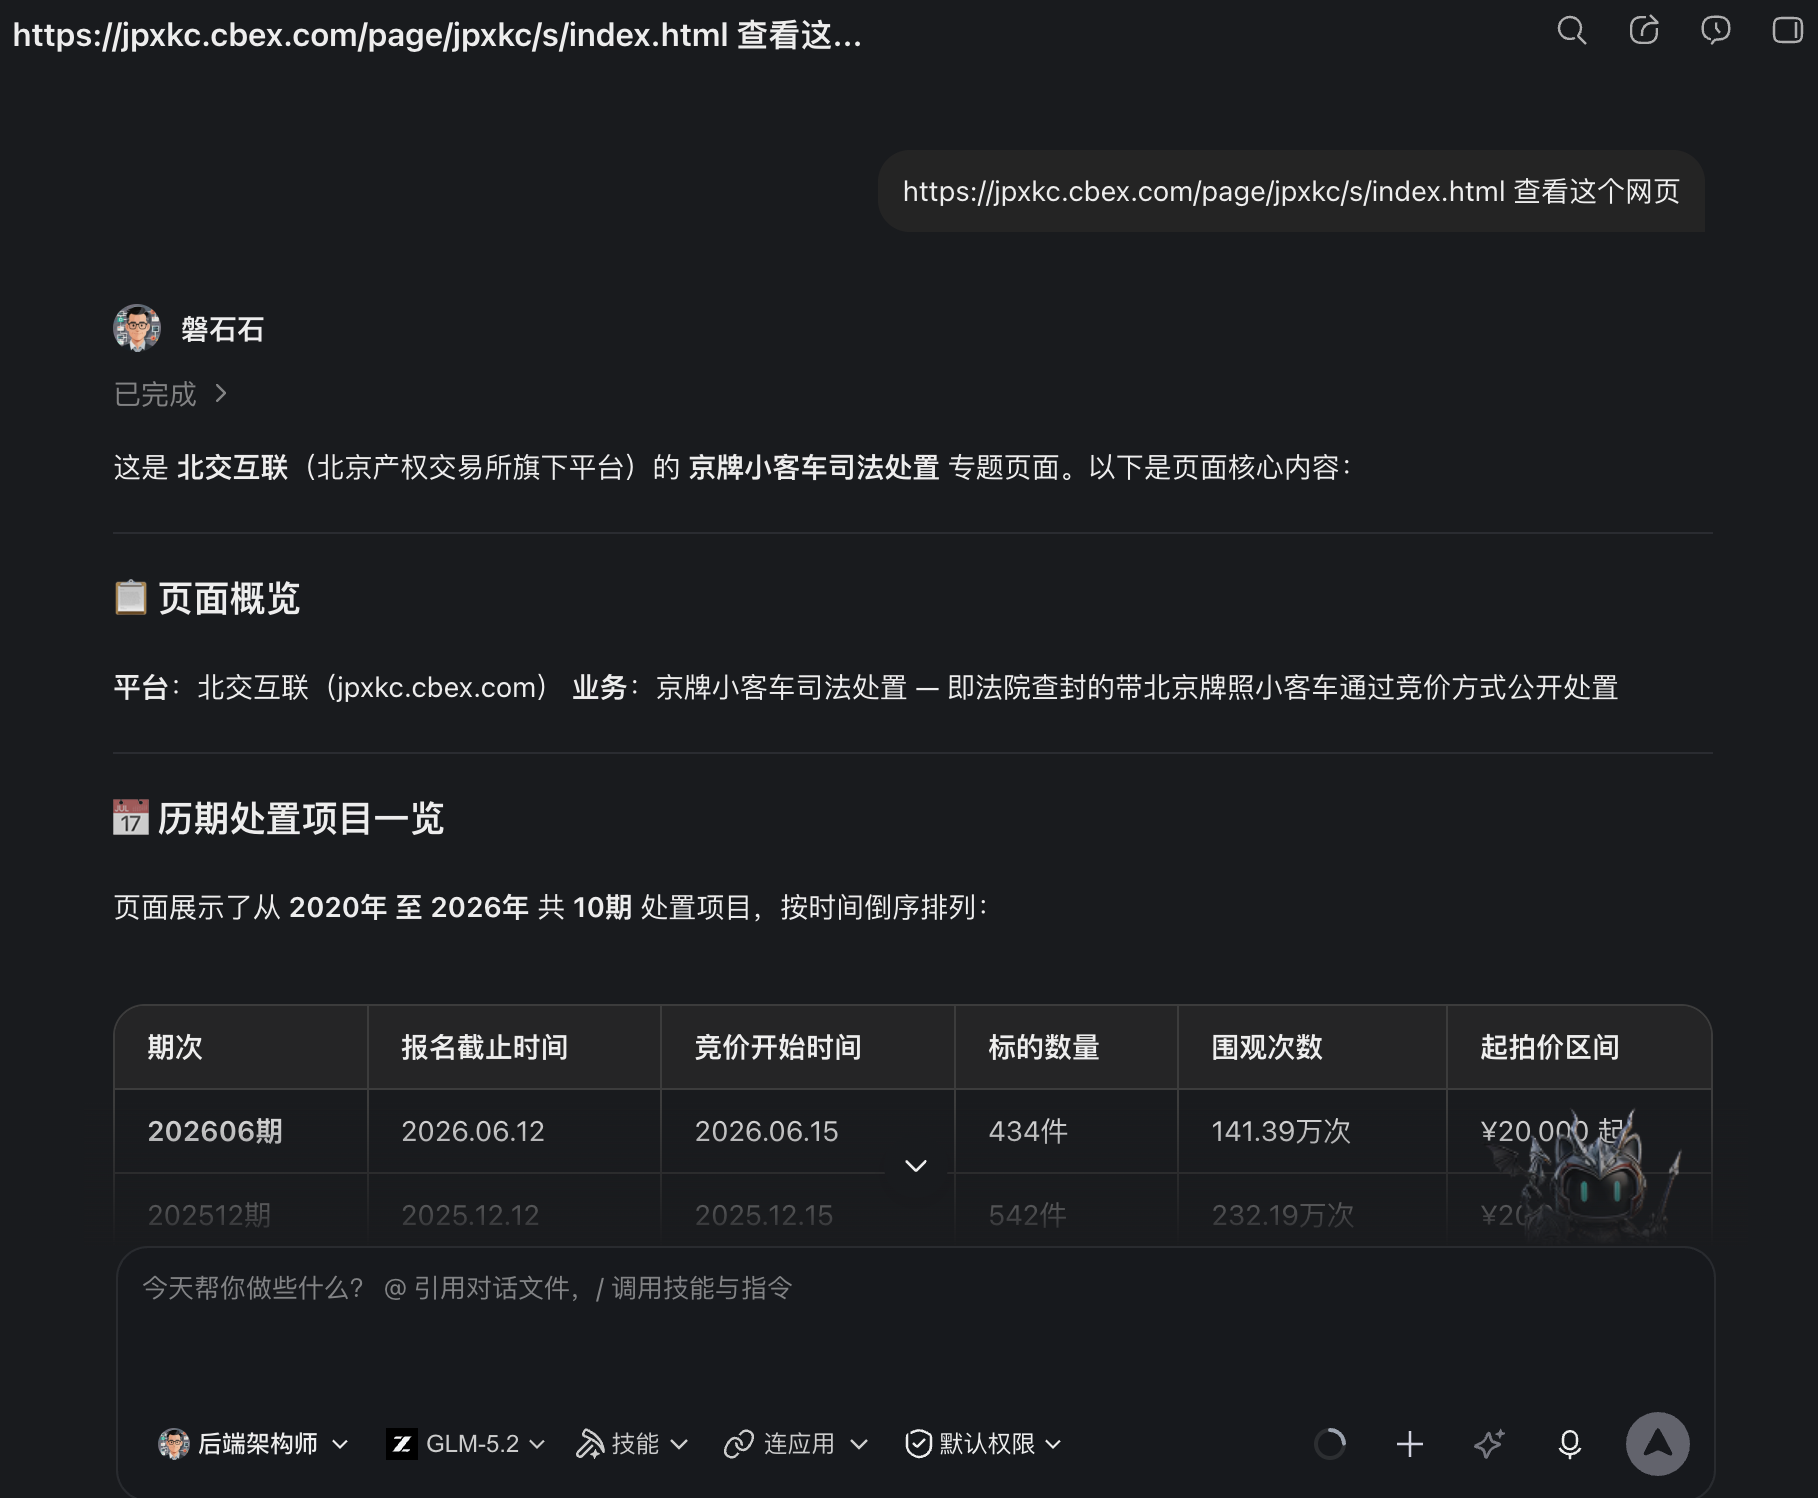Image resolution: width=1818 pixels, height=1498 pixels.
Task: Click the 磐石石 avatar image
Action: tap(137, 328)
